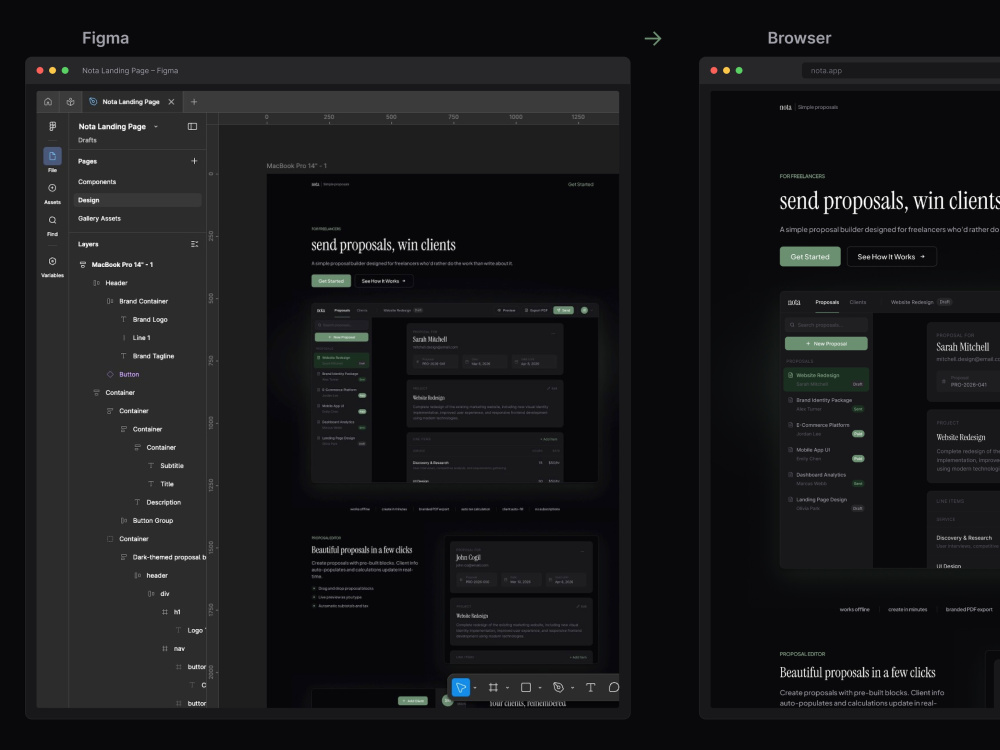This screenshot has width=1000, height=750.
Task: Switch to the Nota Landing Page tab
Action: click(x=131, y=101)
